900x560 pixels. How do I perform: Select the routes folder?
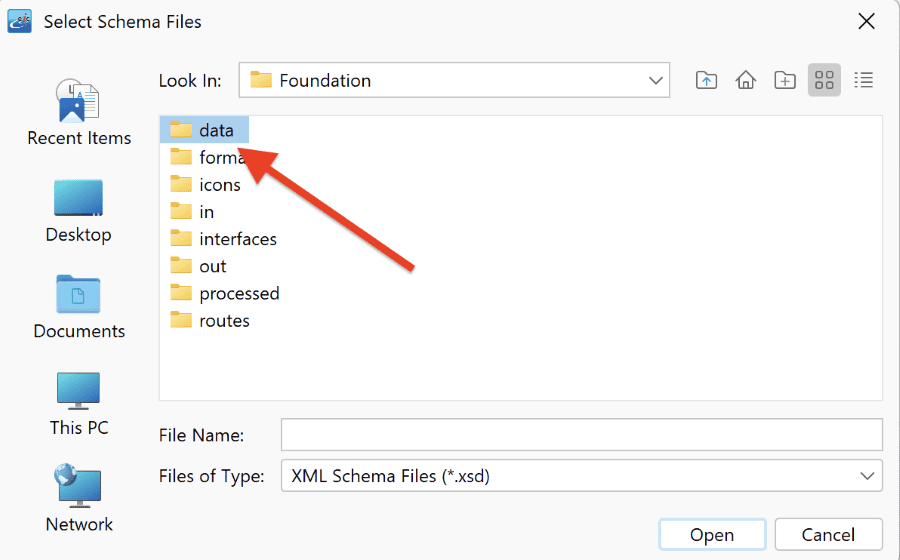click(x=210, y=320)
